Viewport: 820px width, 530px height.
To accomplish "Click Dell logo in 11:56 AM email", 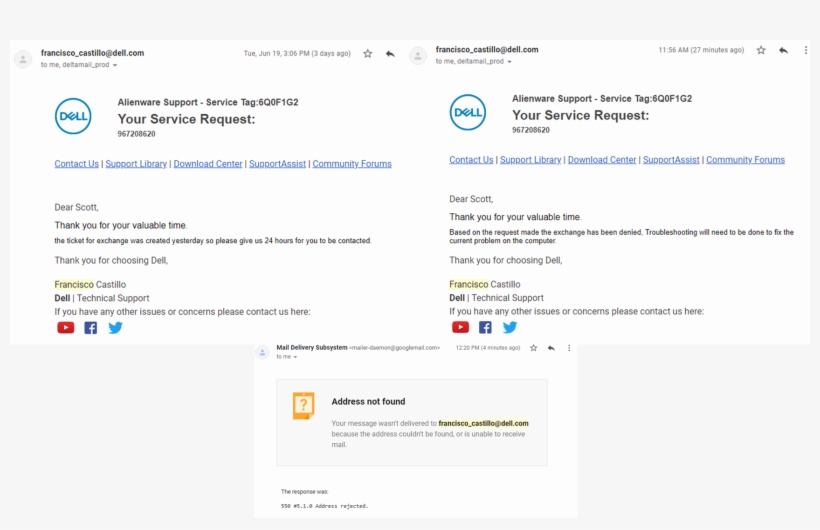I will pos(468,112).
